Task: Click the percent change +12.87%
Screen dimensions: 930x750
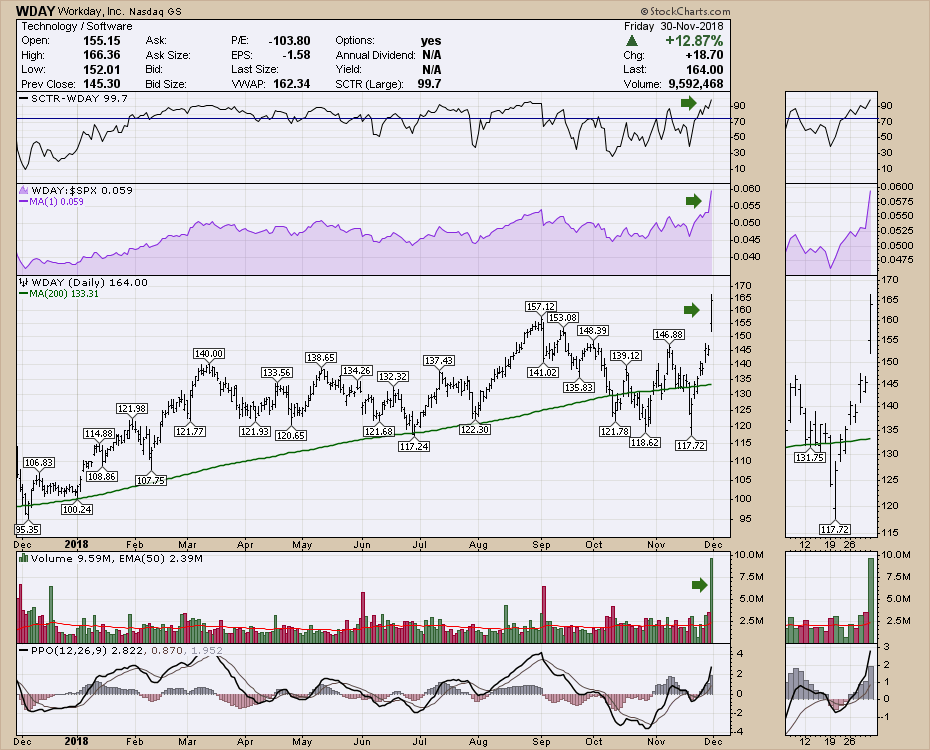Action: pyautogui.click(x=694, y=41)
